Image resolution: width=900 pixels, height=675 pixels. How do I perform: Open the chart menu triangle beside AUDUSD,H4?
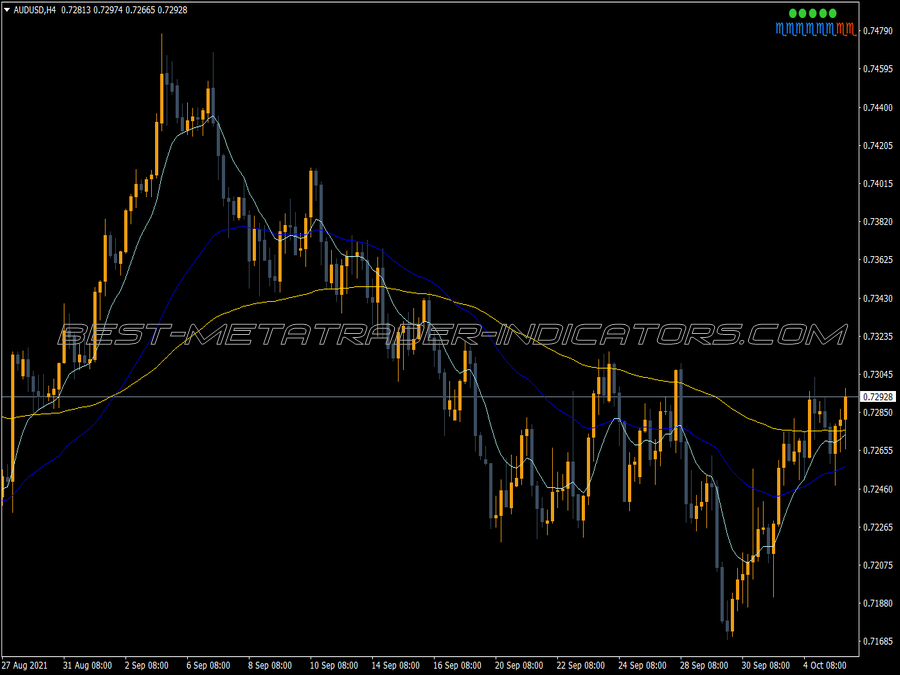point(7,10)
